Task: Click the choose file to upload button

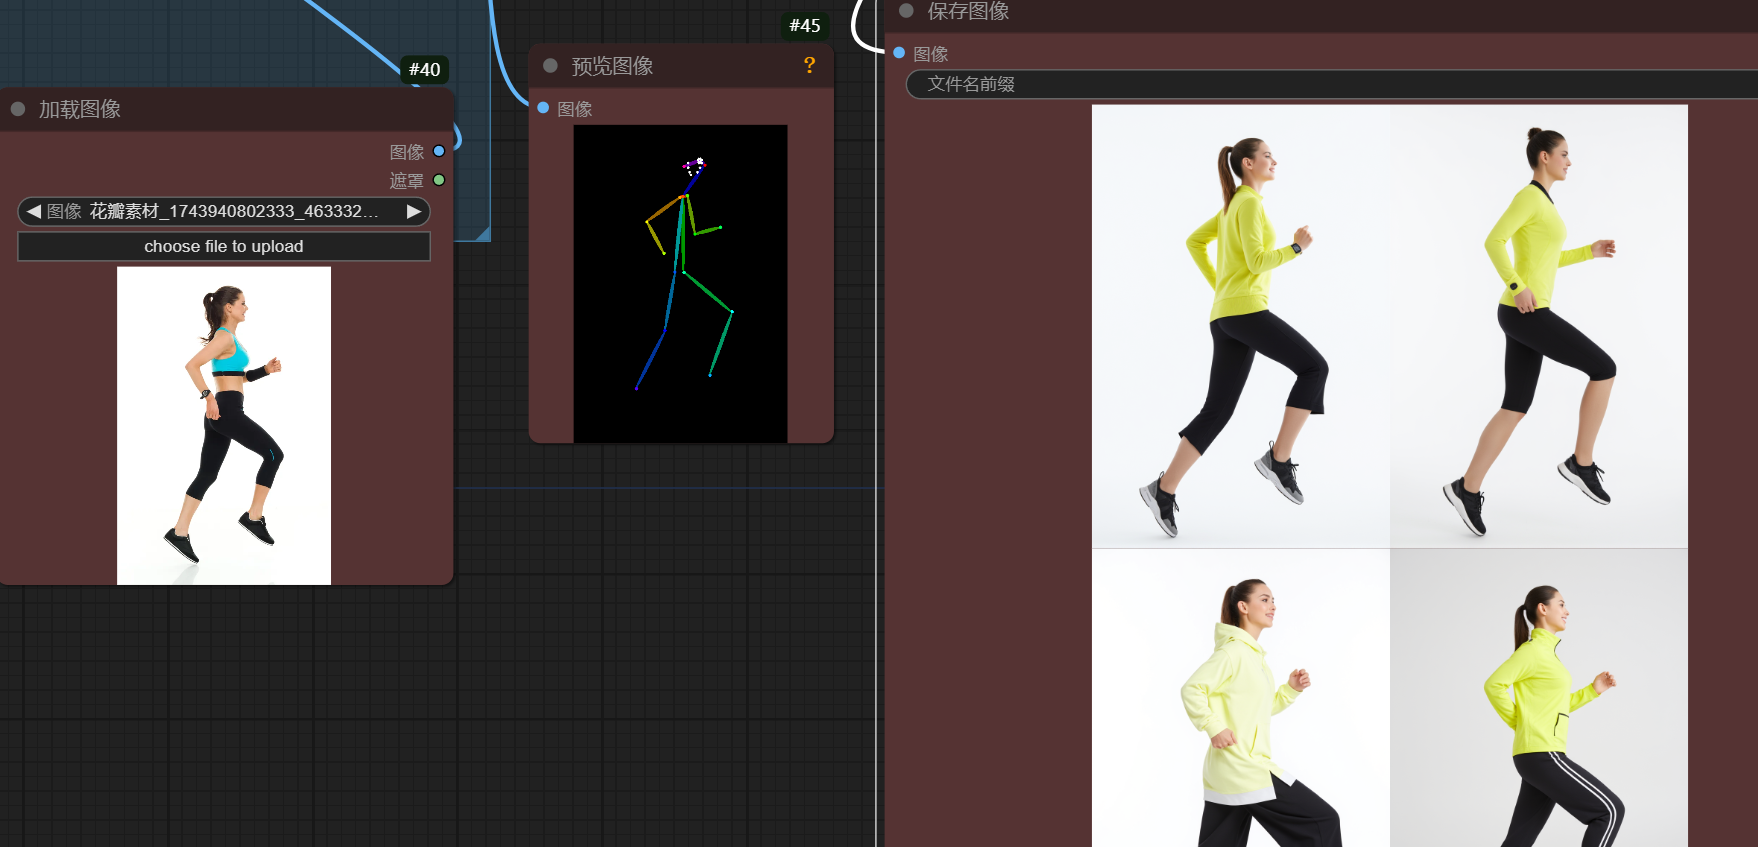Action: point(224,246)
